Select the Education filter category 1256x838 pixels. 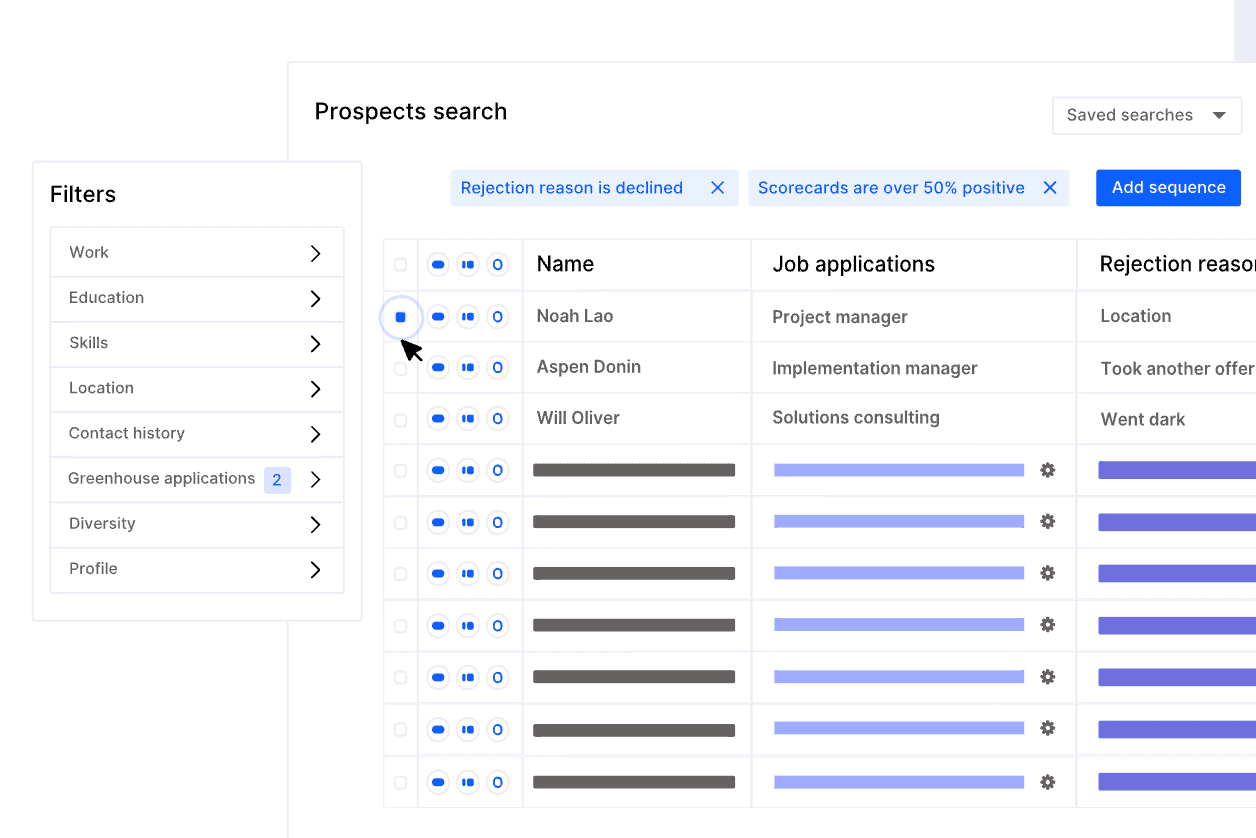click(x=196, y=298)
